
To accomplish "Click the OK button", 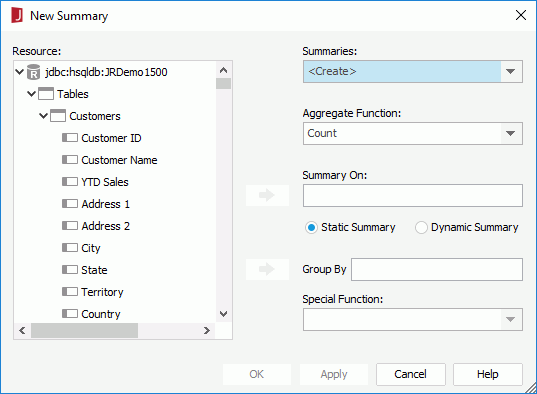I will tap(257, 374).
